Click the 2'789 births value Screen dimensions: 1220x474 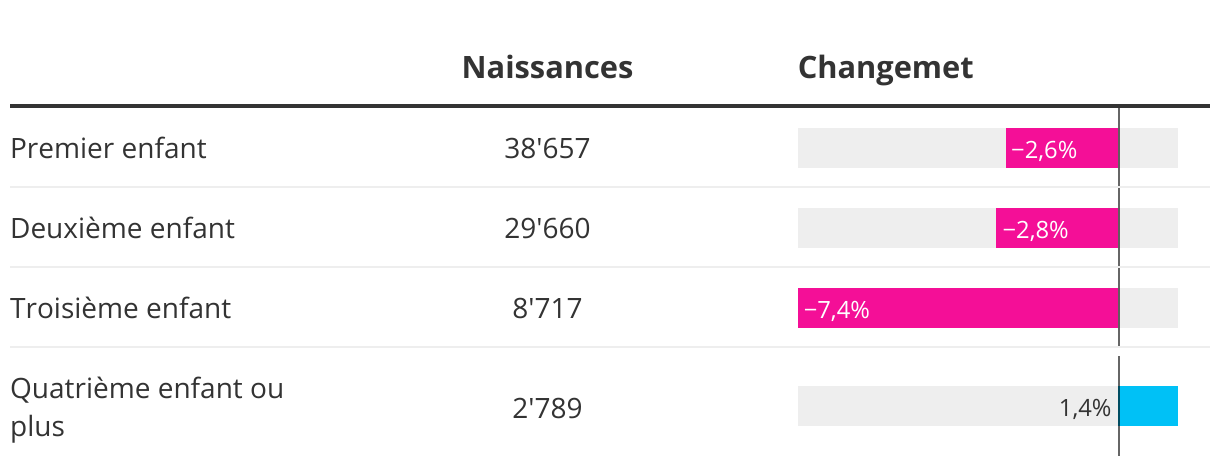click(547, 408)
